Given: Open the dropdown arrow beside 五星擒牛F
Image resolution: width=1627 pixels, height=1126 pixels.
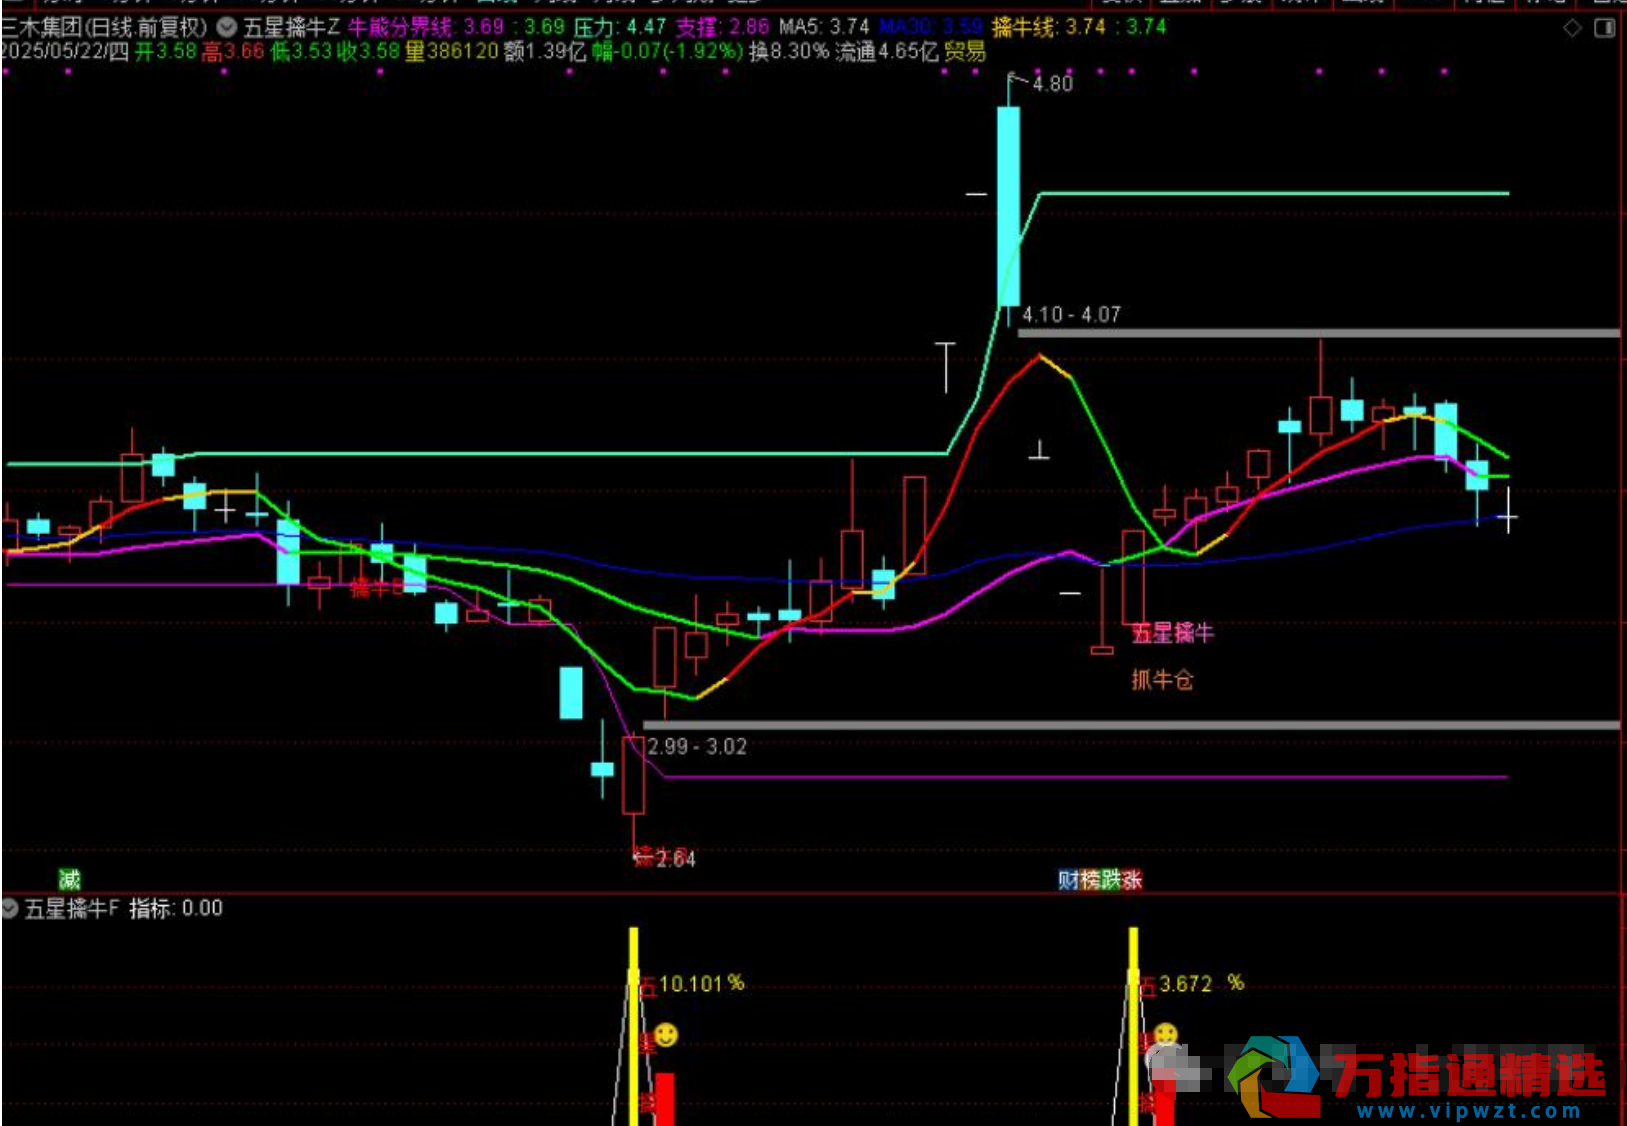Looking at the screenshot, I should click(x=10, y=908).
